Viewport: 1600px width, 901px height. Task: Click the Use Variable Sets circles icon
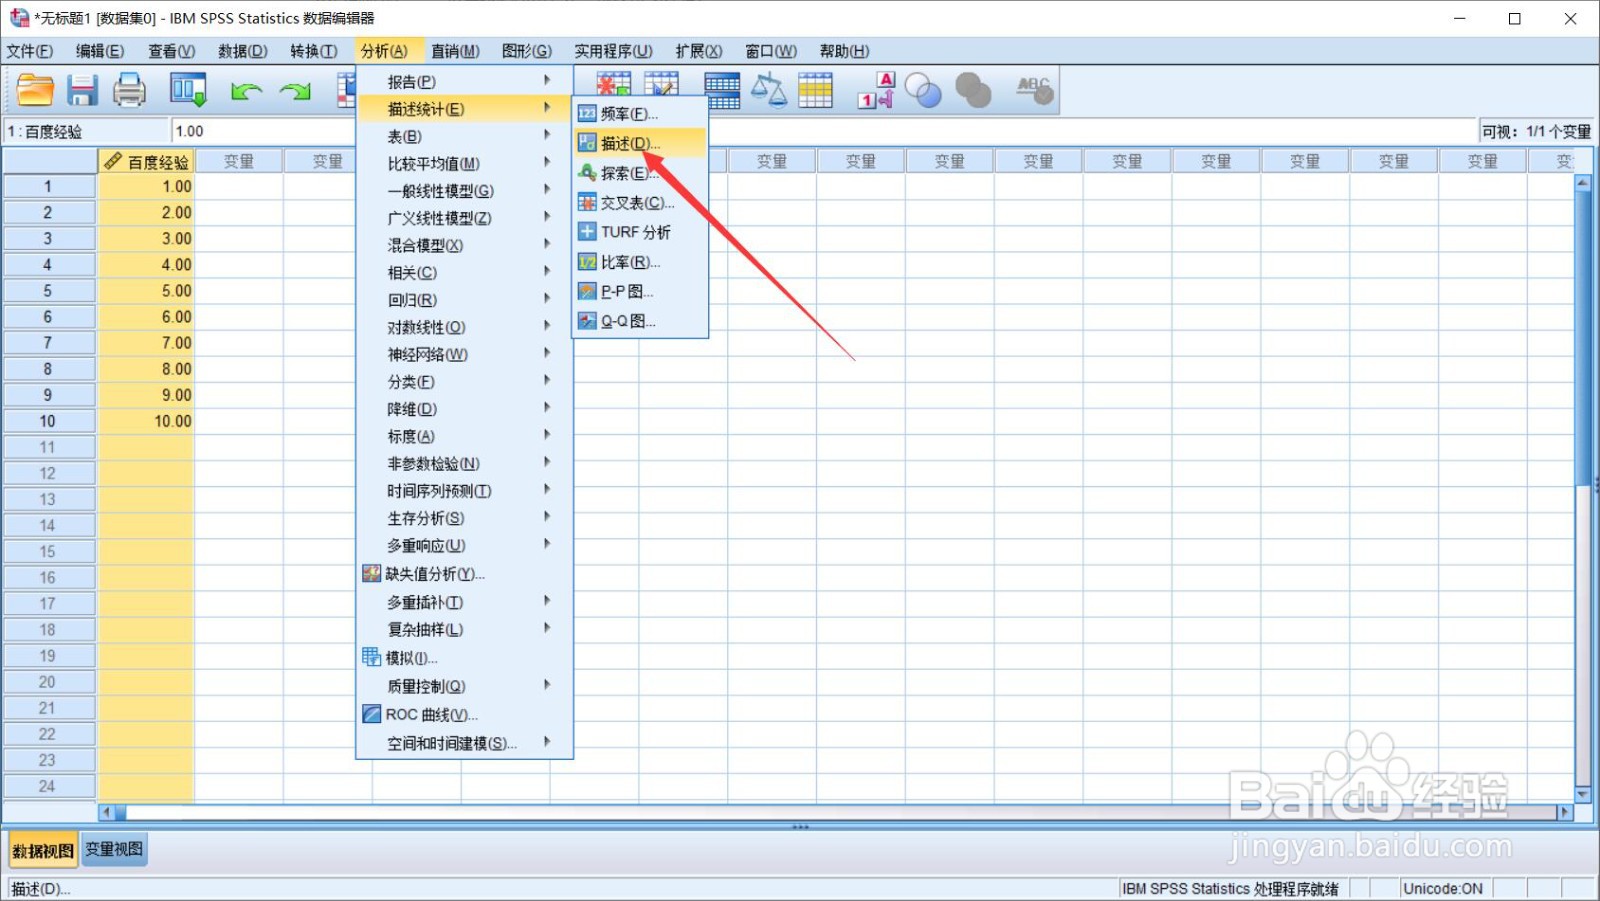(923, 91)
